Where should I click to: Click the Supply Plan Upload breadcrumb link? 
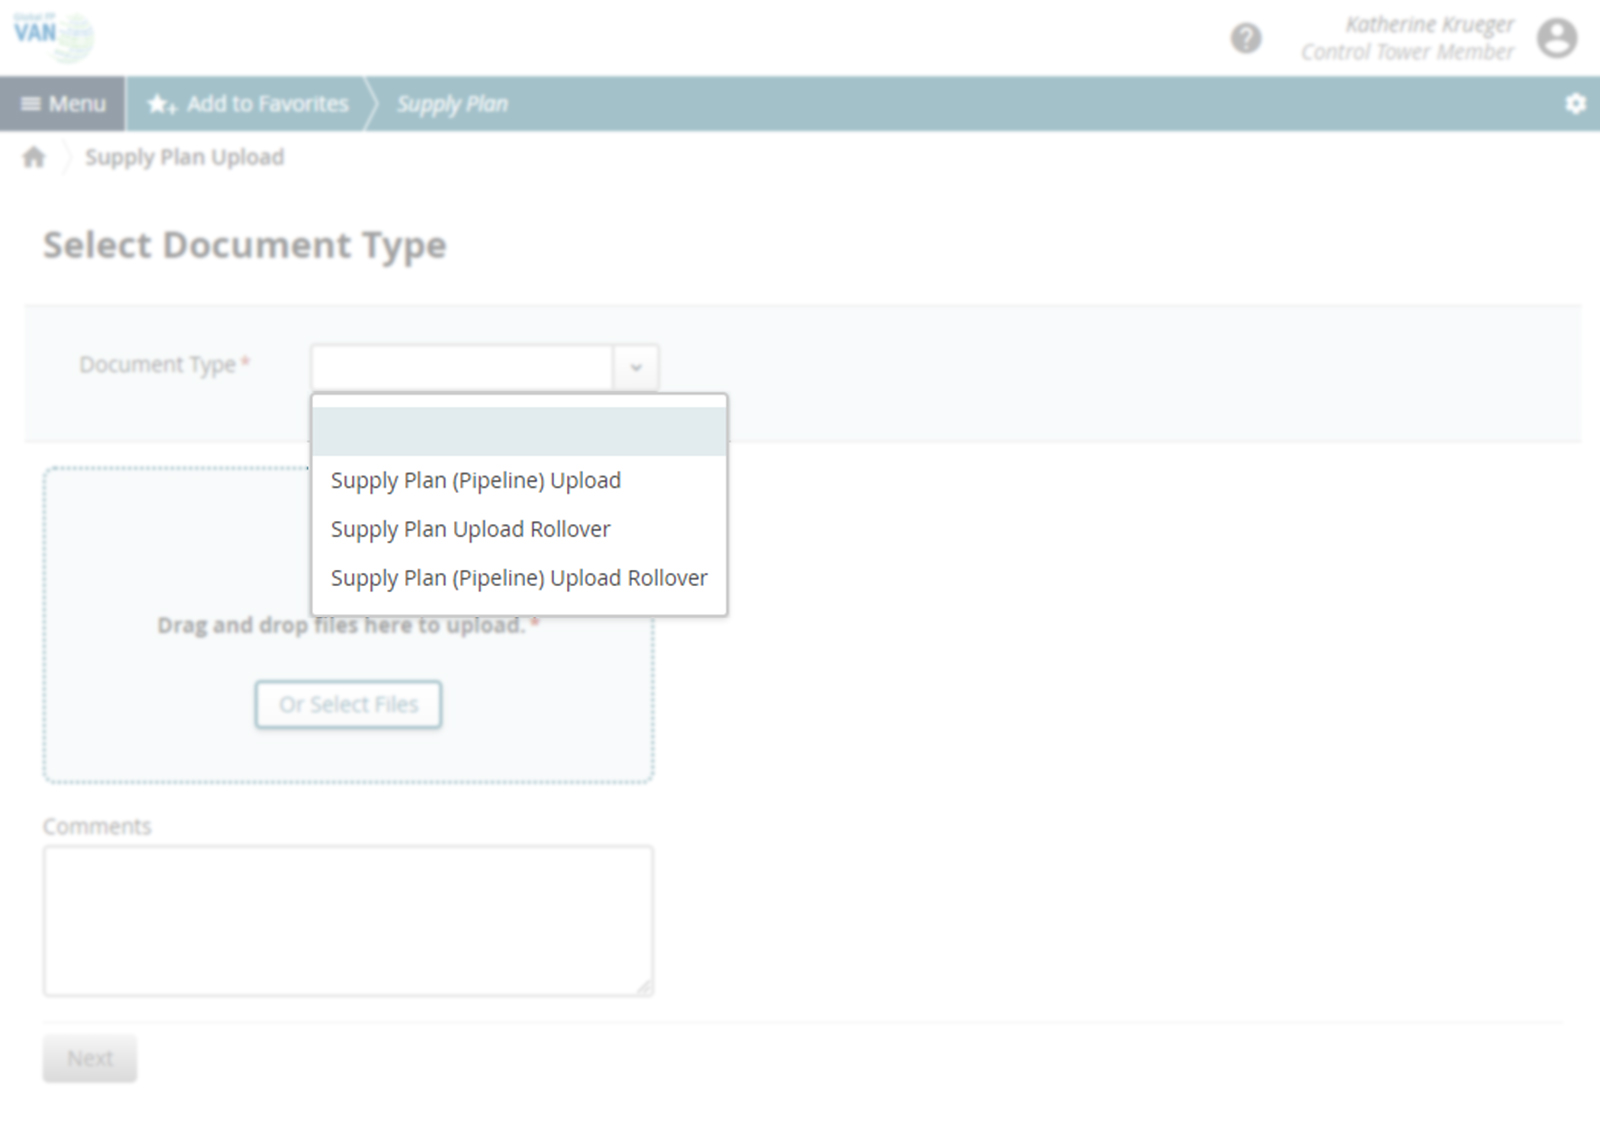pyautogui.click(x=184, y=158)
